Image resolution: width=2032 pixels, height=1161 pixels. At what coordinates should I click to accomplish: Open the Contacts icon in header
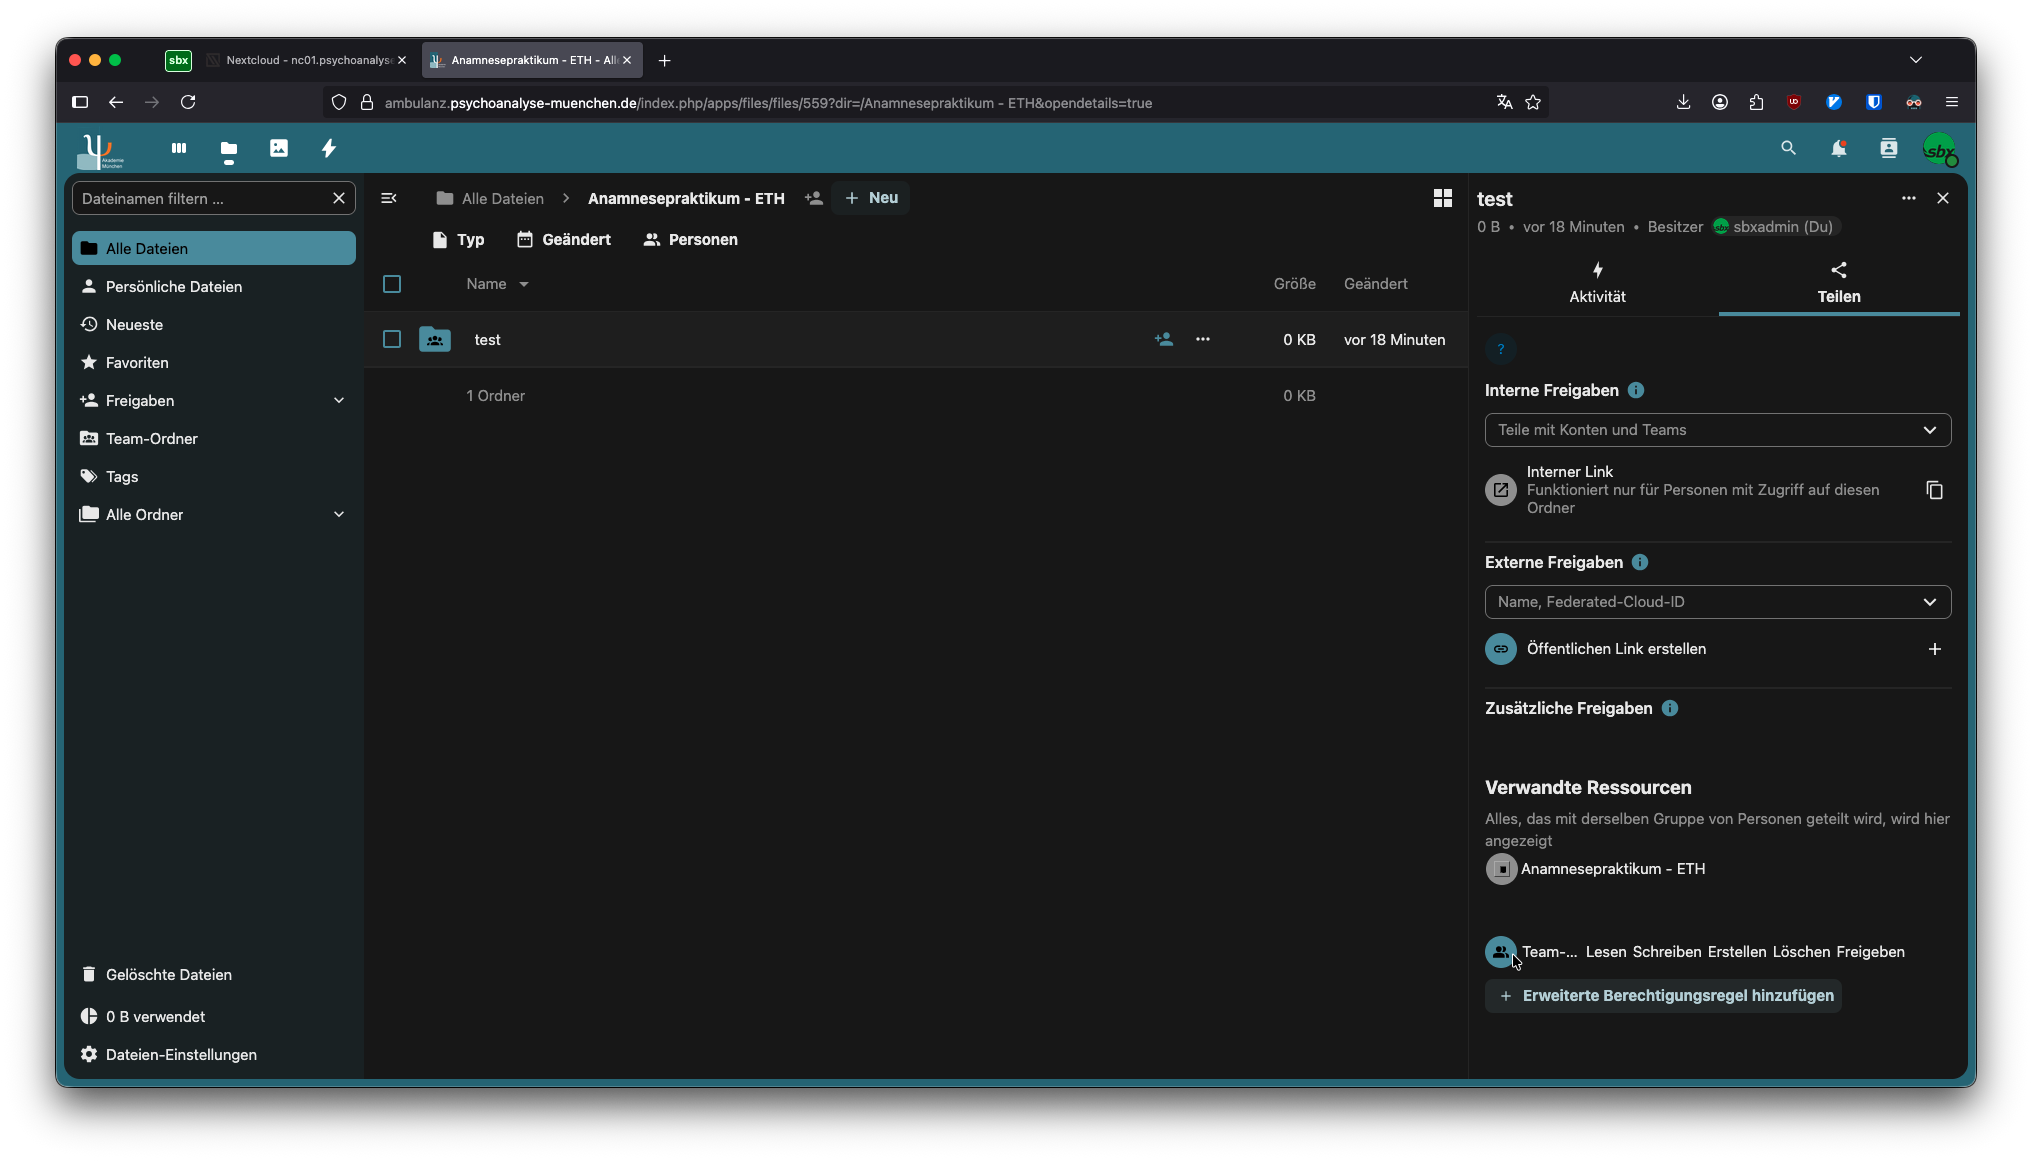click(1888, 148)
